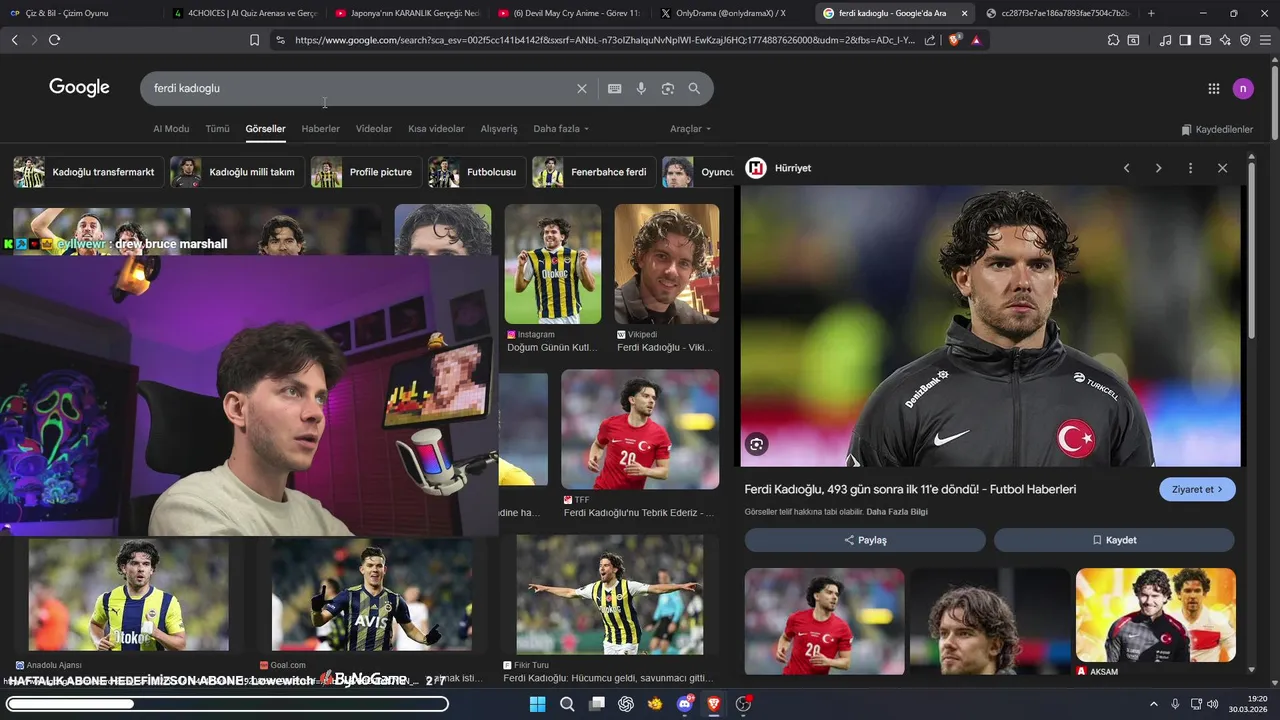Close the Hürriyet image preview panel
The image size is (1280, 720).
point(1222,168)
